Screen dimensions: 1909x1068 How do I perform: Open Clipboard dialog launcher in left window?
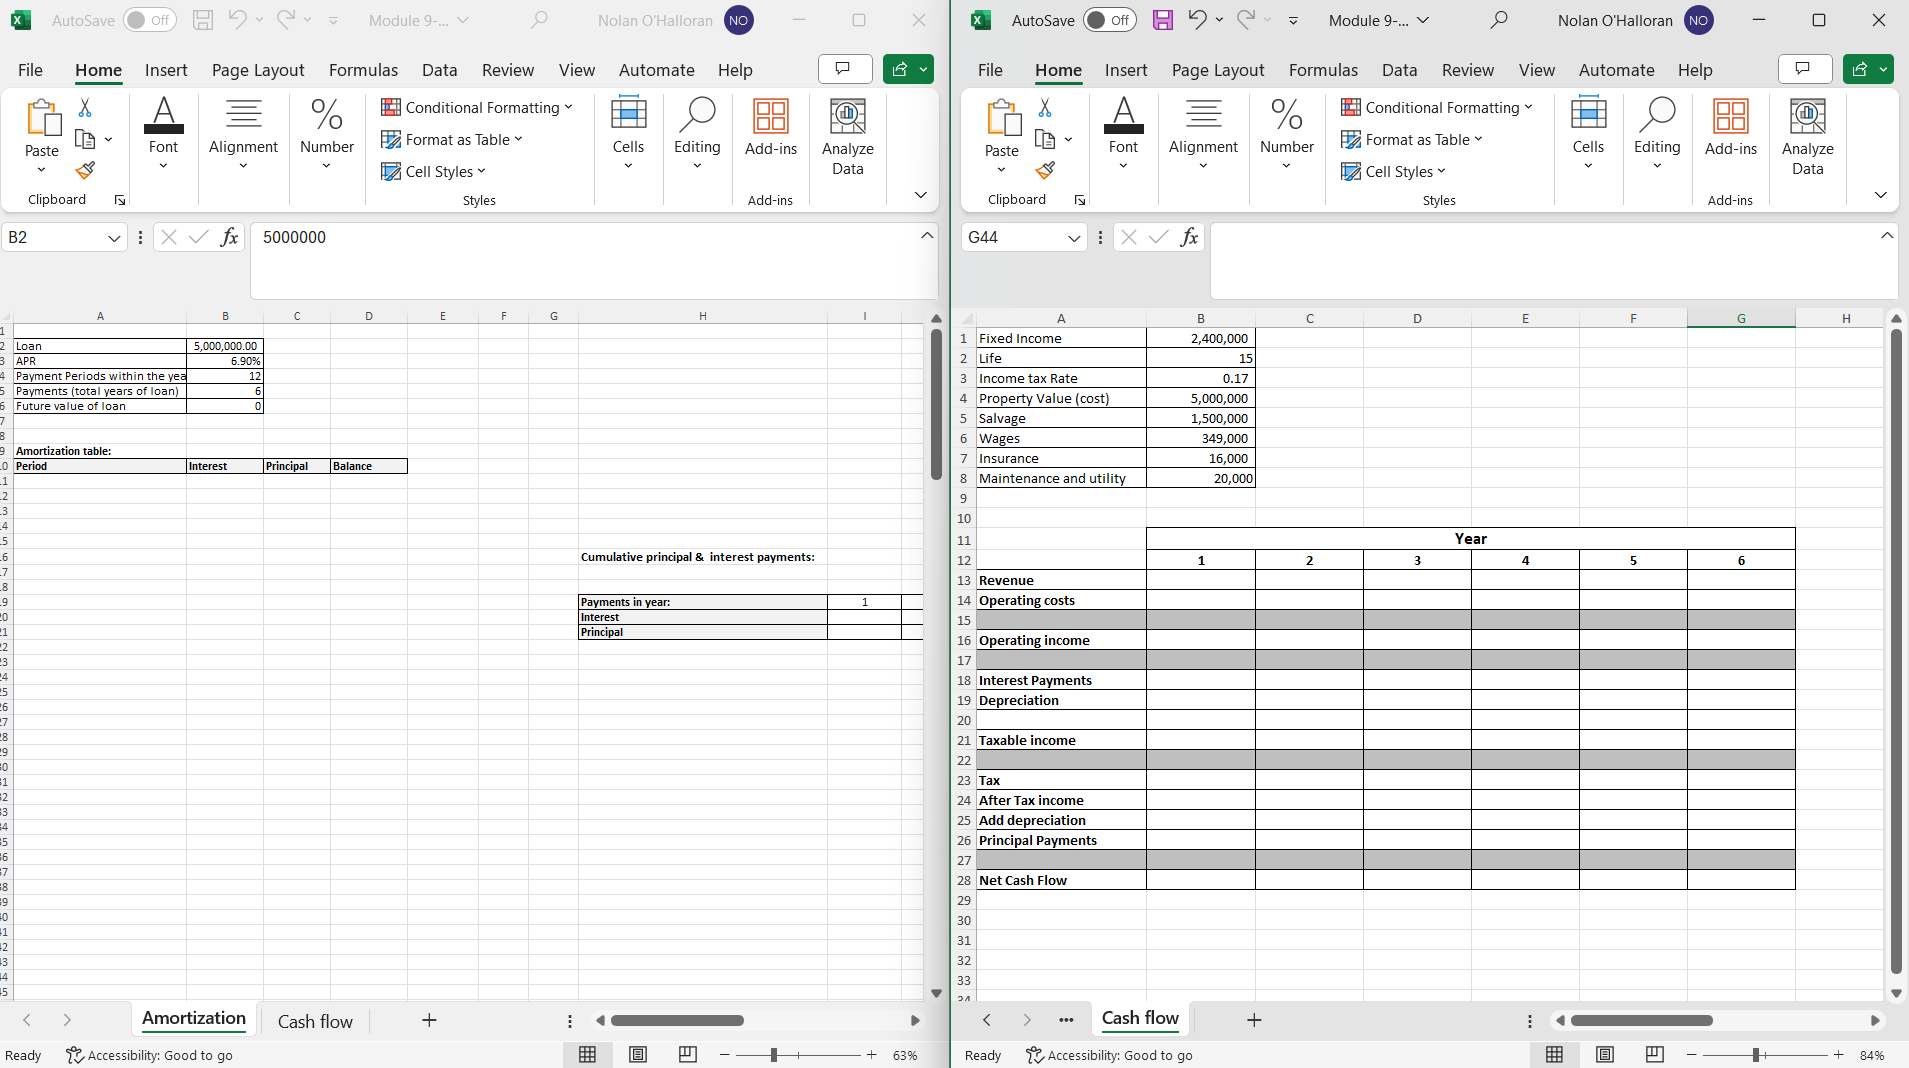pos(120,200)
